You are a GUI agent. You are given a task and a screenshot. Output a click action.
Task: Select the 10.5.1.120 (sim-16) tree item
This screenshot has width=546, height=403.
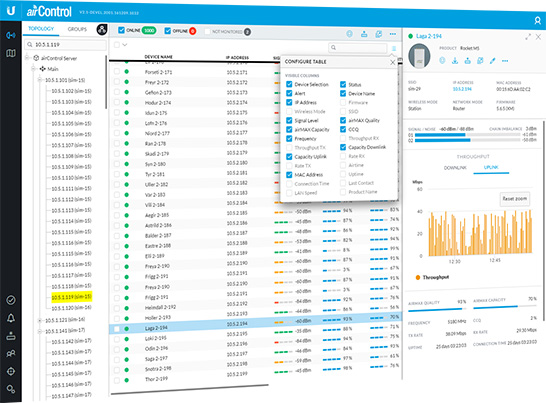point(71,308)
